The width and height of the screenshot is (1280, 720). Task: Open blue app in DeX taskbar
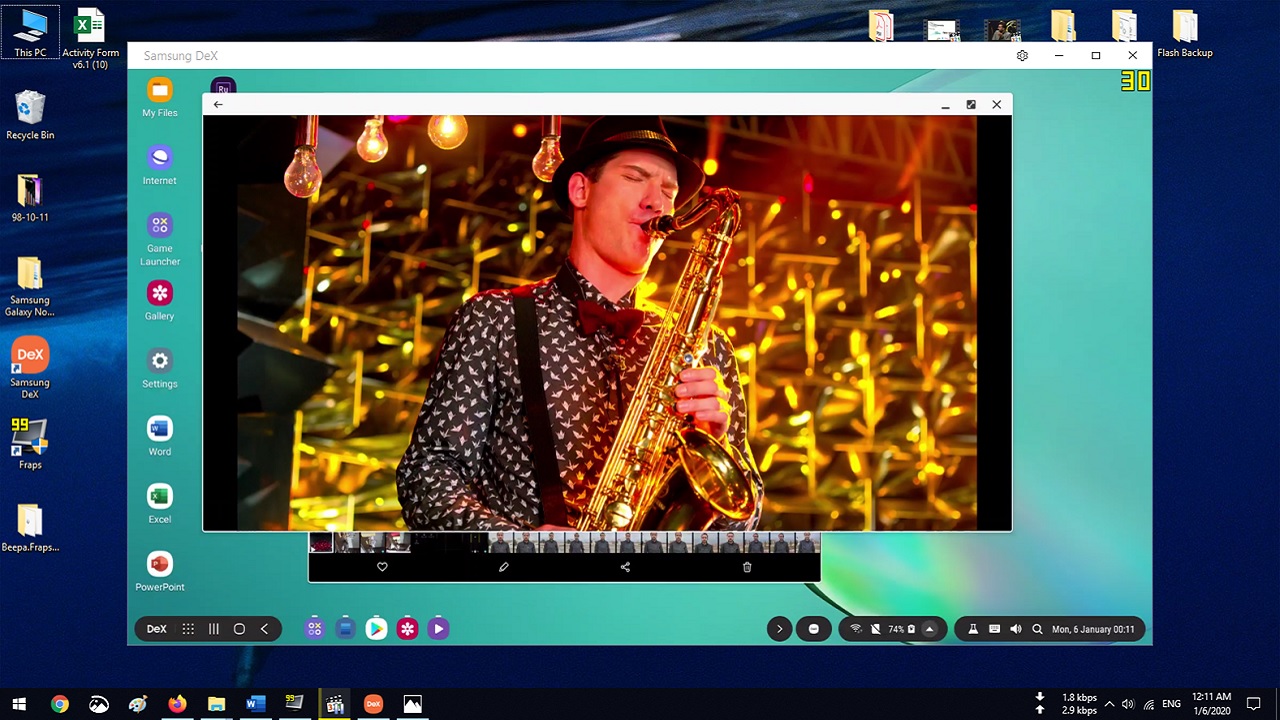pyautogui.click(x=345, y=629)
